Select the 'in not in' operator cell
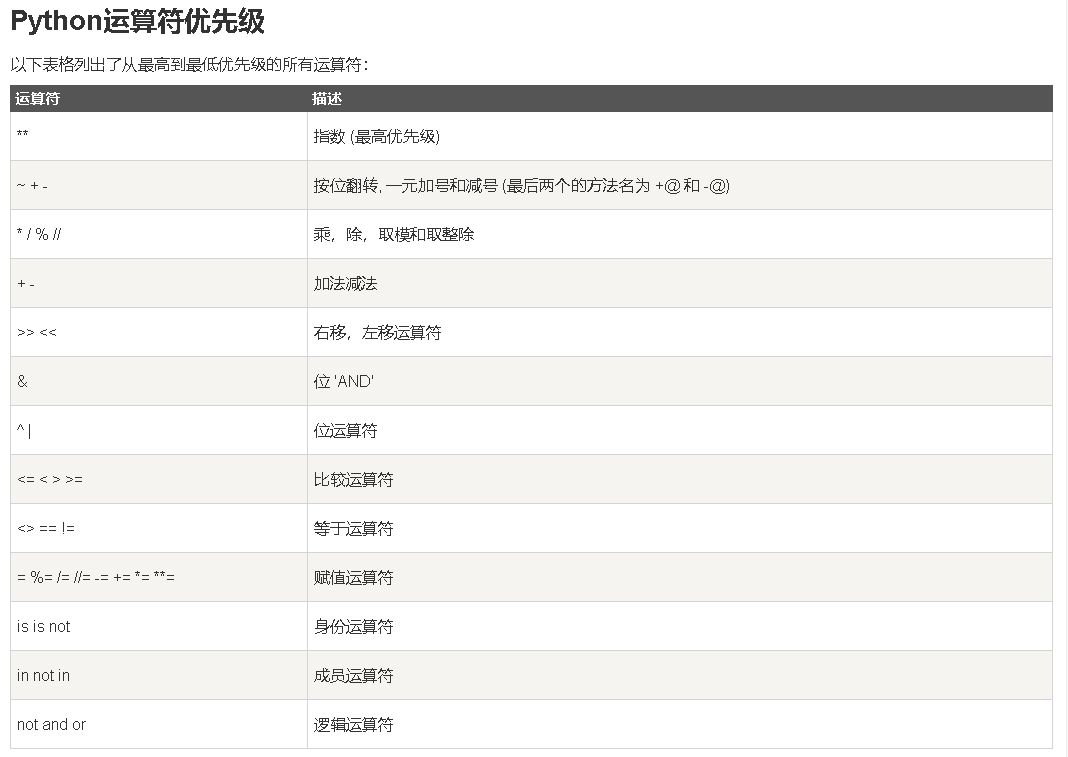The height and width of the screenshot is (757, 1068). point(159,676)
